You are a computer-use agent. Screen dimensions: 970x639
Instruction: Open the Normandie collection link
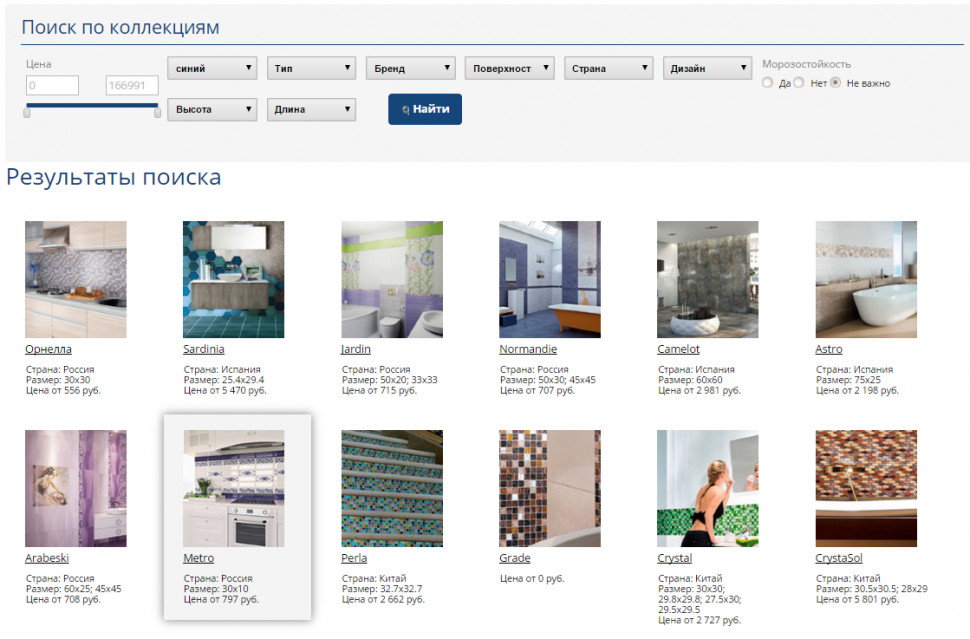pos(528,349)
